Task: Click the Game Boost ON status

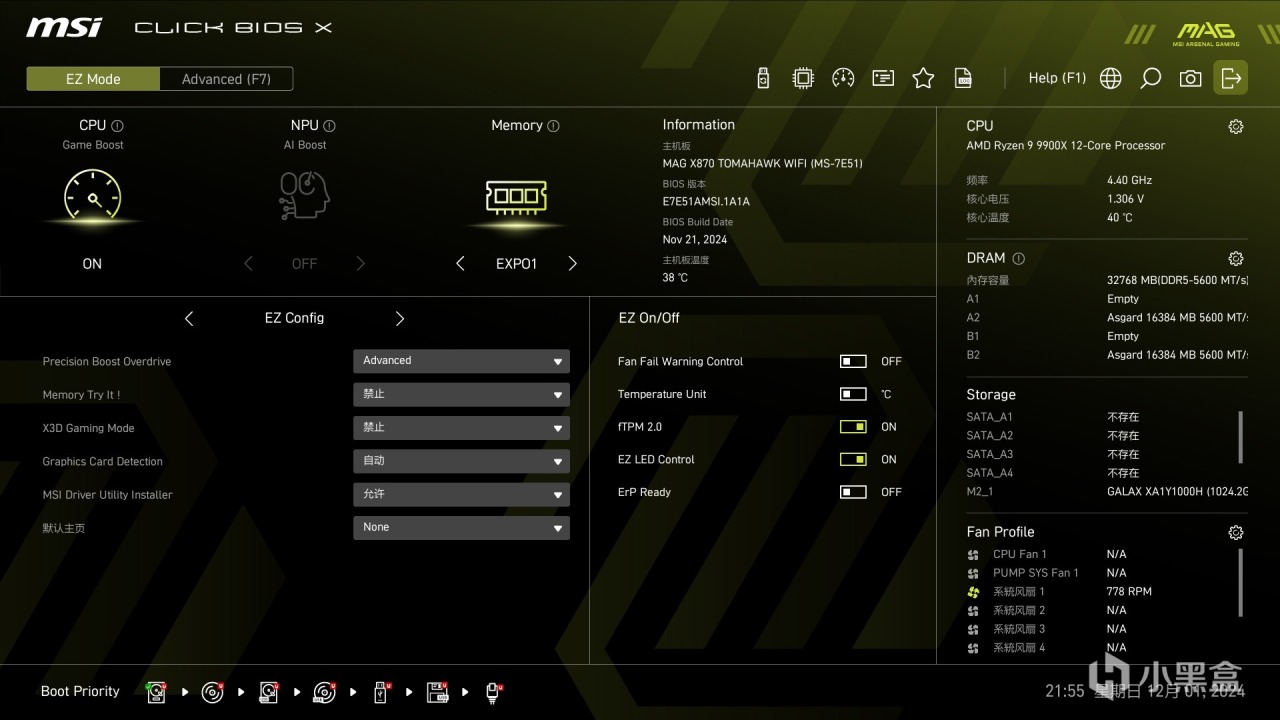Action: pyautogui.click(x=92, y=264)
